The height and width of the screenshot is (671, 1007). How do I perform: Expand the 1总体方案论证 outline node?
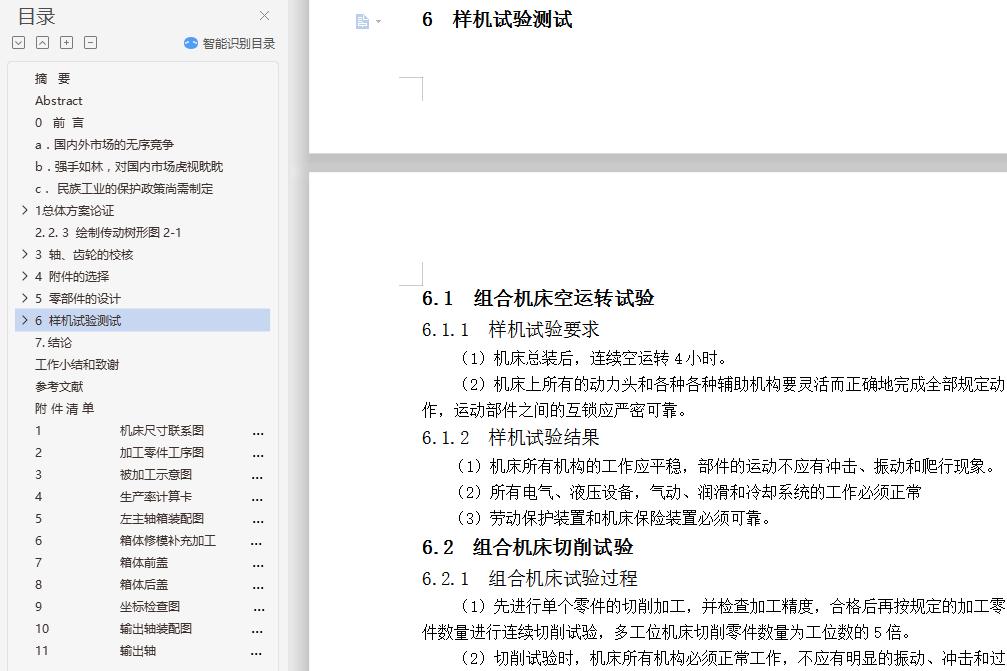[x=24, y=211]
